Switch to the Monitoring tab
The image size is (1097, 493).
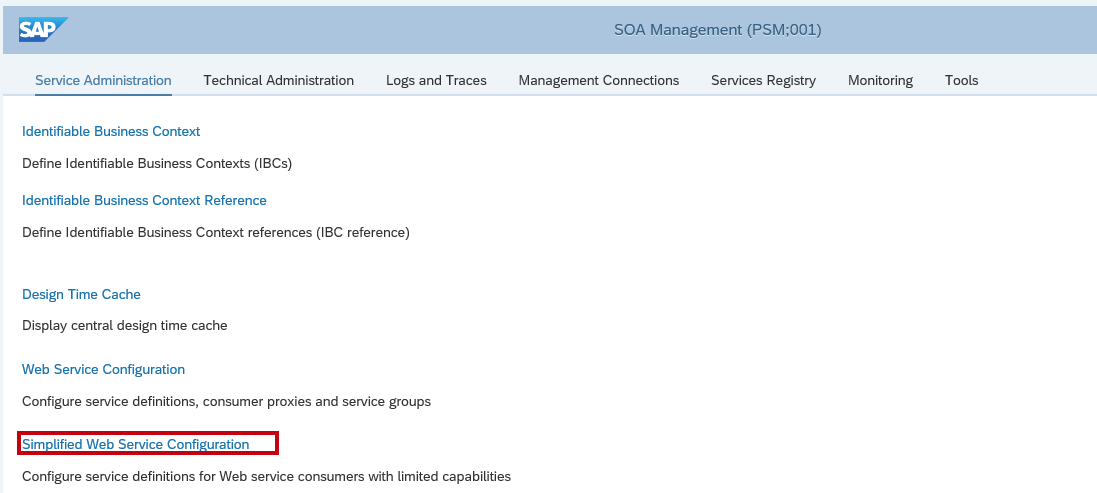(x=880, y=80)
